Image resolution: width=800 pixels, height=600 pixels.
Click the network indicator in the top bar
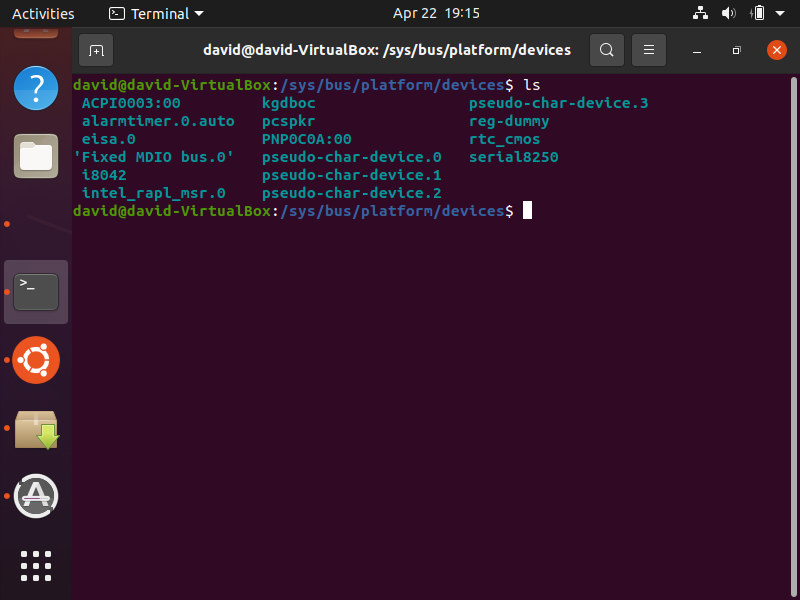pos(700,14)
